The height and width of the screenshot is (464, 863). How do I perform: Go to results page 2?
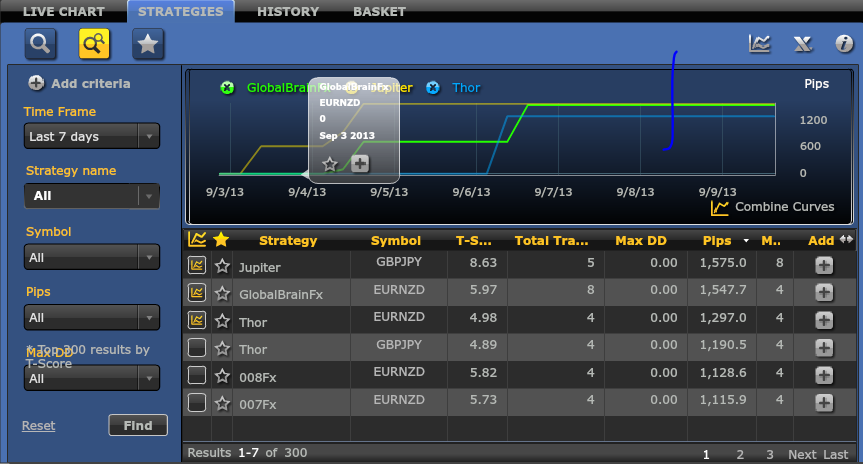[x=740, y=455]
